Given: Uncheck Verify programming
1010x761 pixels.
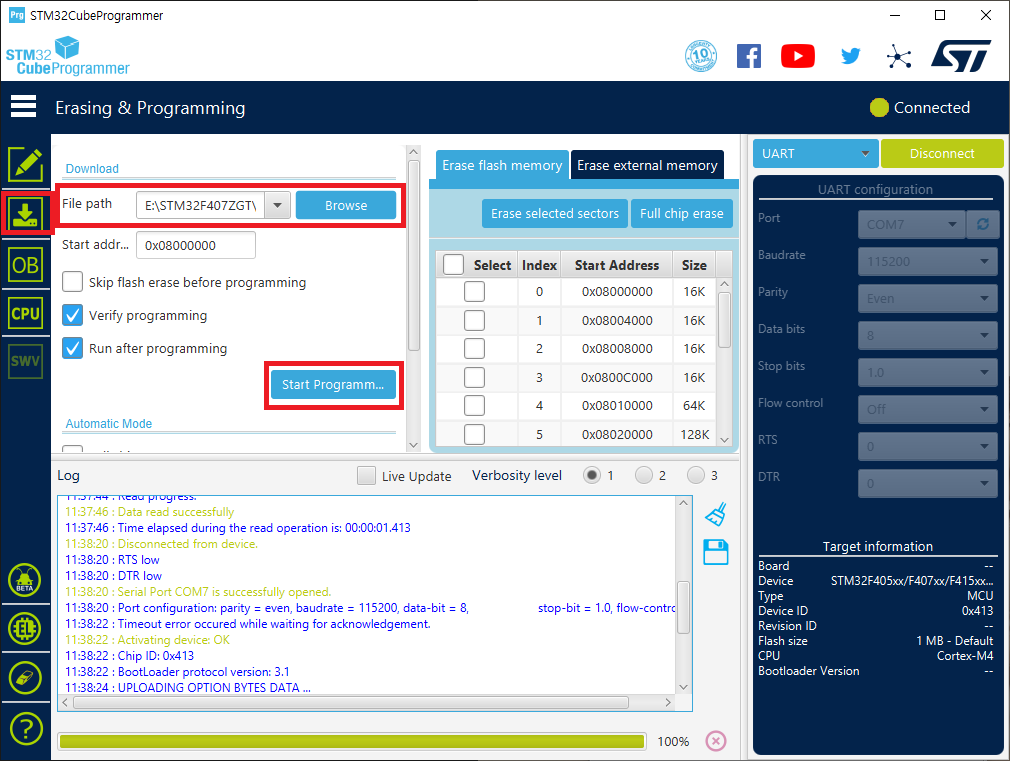Looking at the screenshot, I should (x=72, y=315).
